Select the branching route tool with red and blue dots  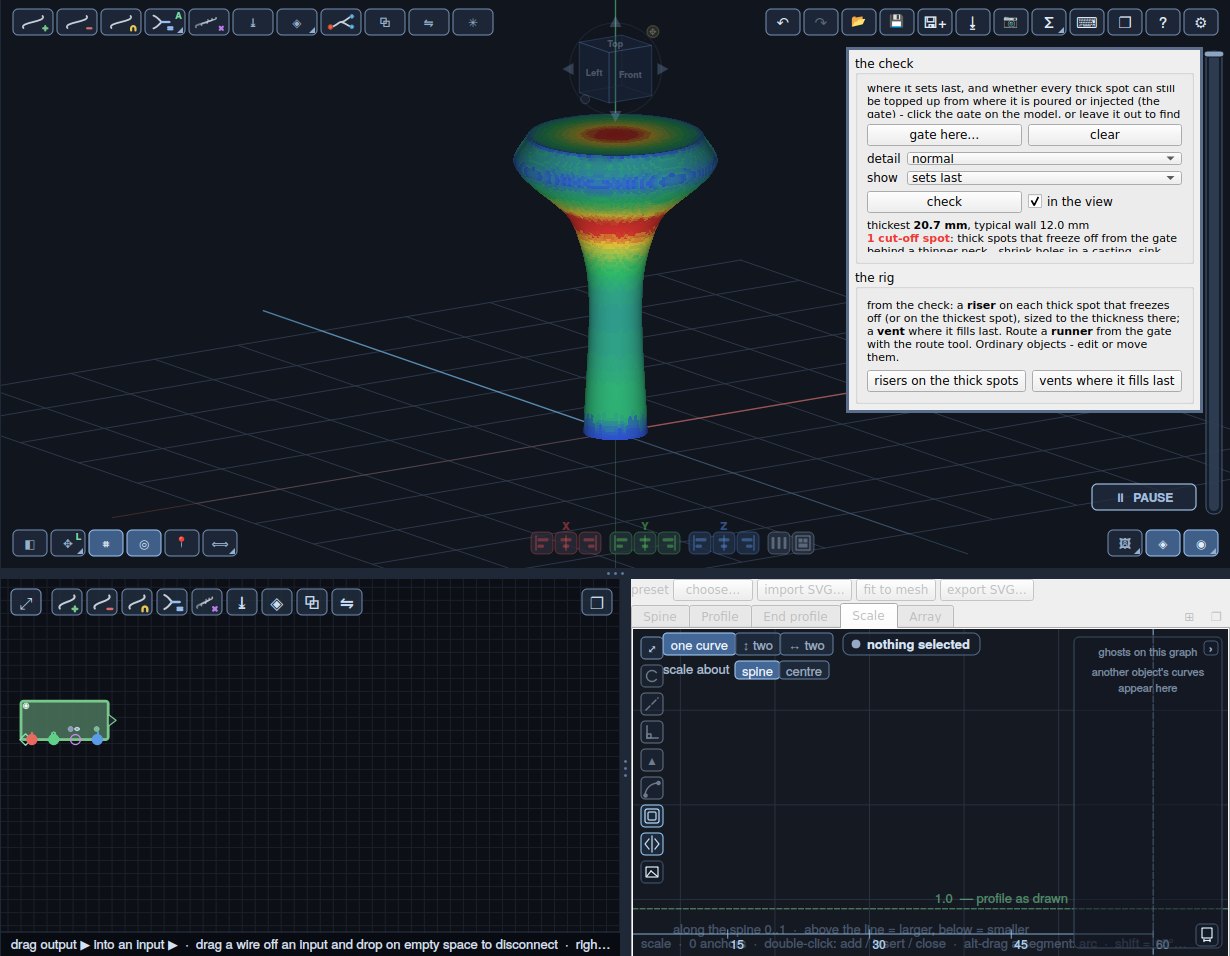tap(341, 22)
